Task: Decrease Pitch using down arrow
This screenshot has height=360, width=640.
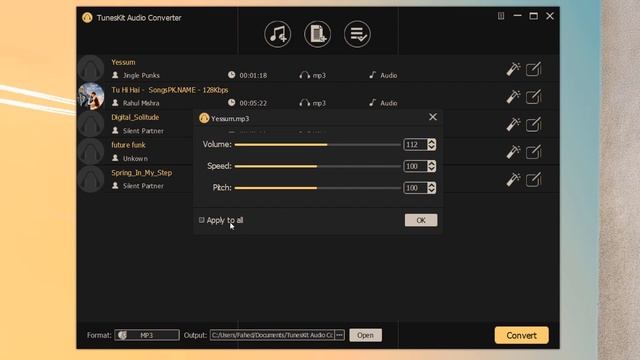Action: [431, 191]
